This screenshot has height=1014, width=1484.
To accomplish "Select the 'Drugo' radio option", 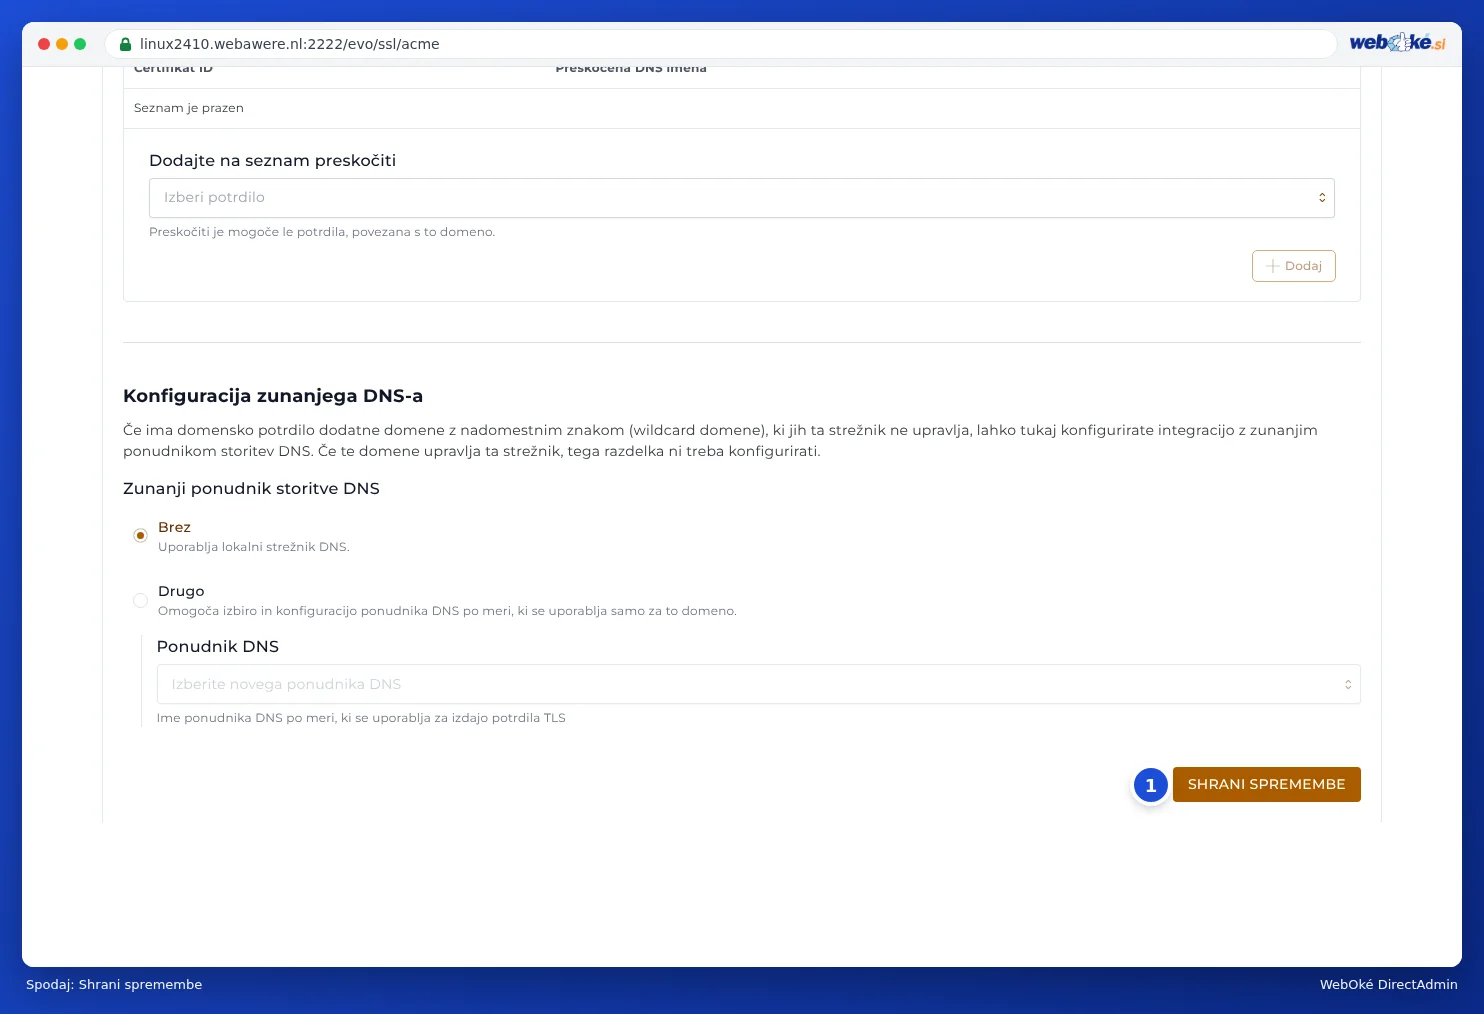I will (x=140, y=600).
